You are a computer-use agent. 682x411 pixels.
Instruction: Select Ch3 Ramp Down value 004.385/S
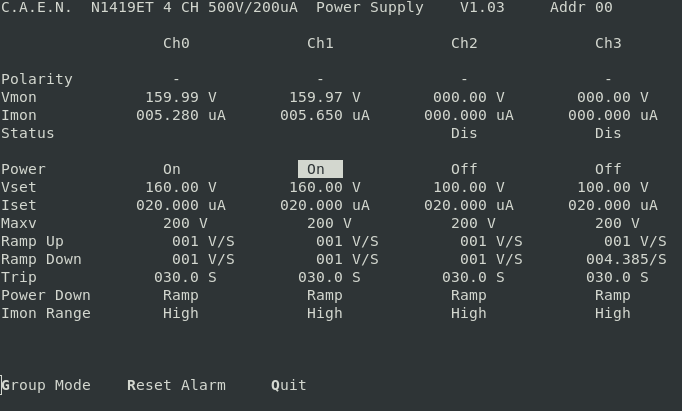[x=626, y=260]
